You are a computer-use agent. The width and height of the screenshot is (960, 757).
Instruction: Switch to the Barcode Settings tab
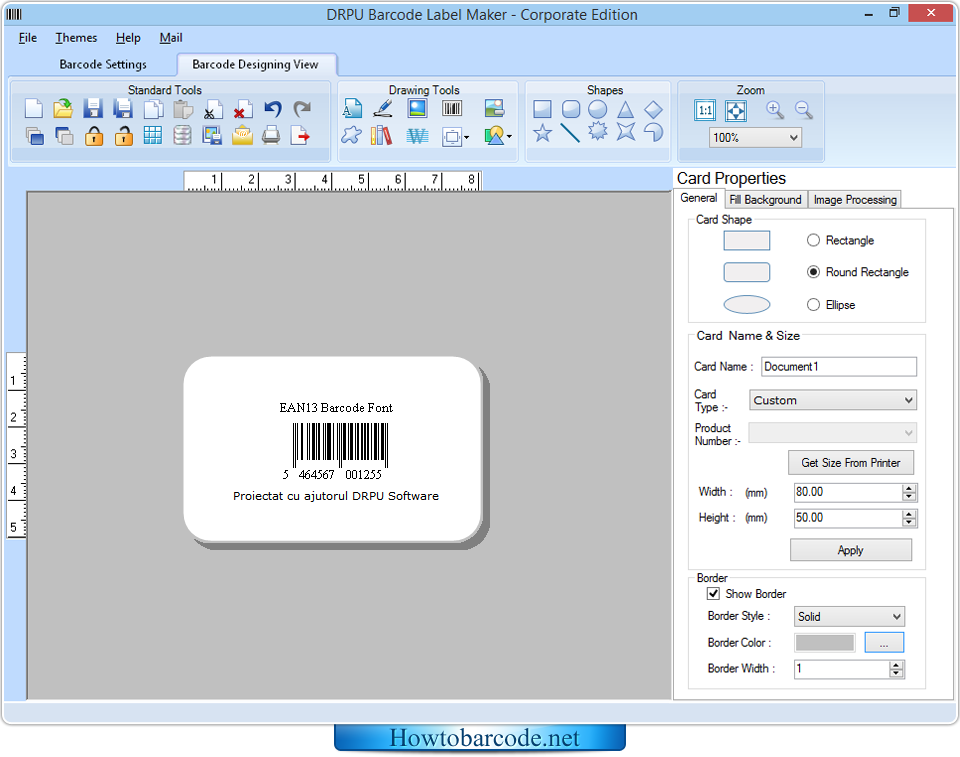(103, 64)
